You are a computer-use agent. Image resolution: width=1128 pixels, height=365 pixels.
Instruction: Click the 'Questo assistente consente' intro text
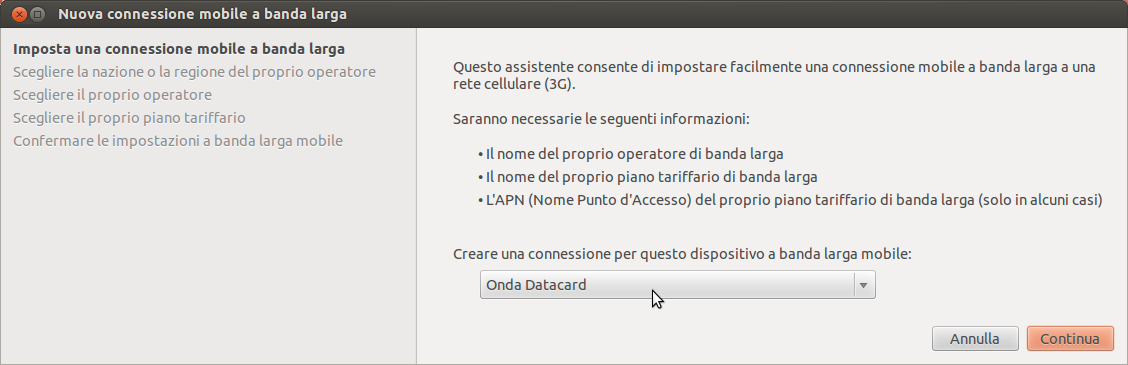(x=774, y=67)
